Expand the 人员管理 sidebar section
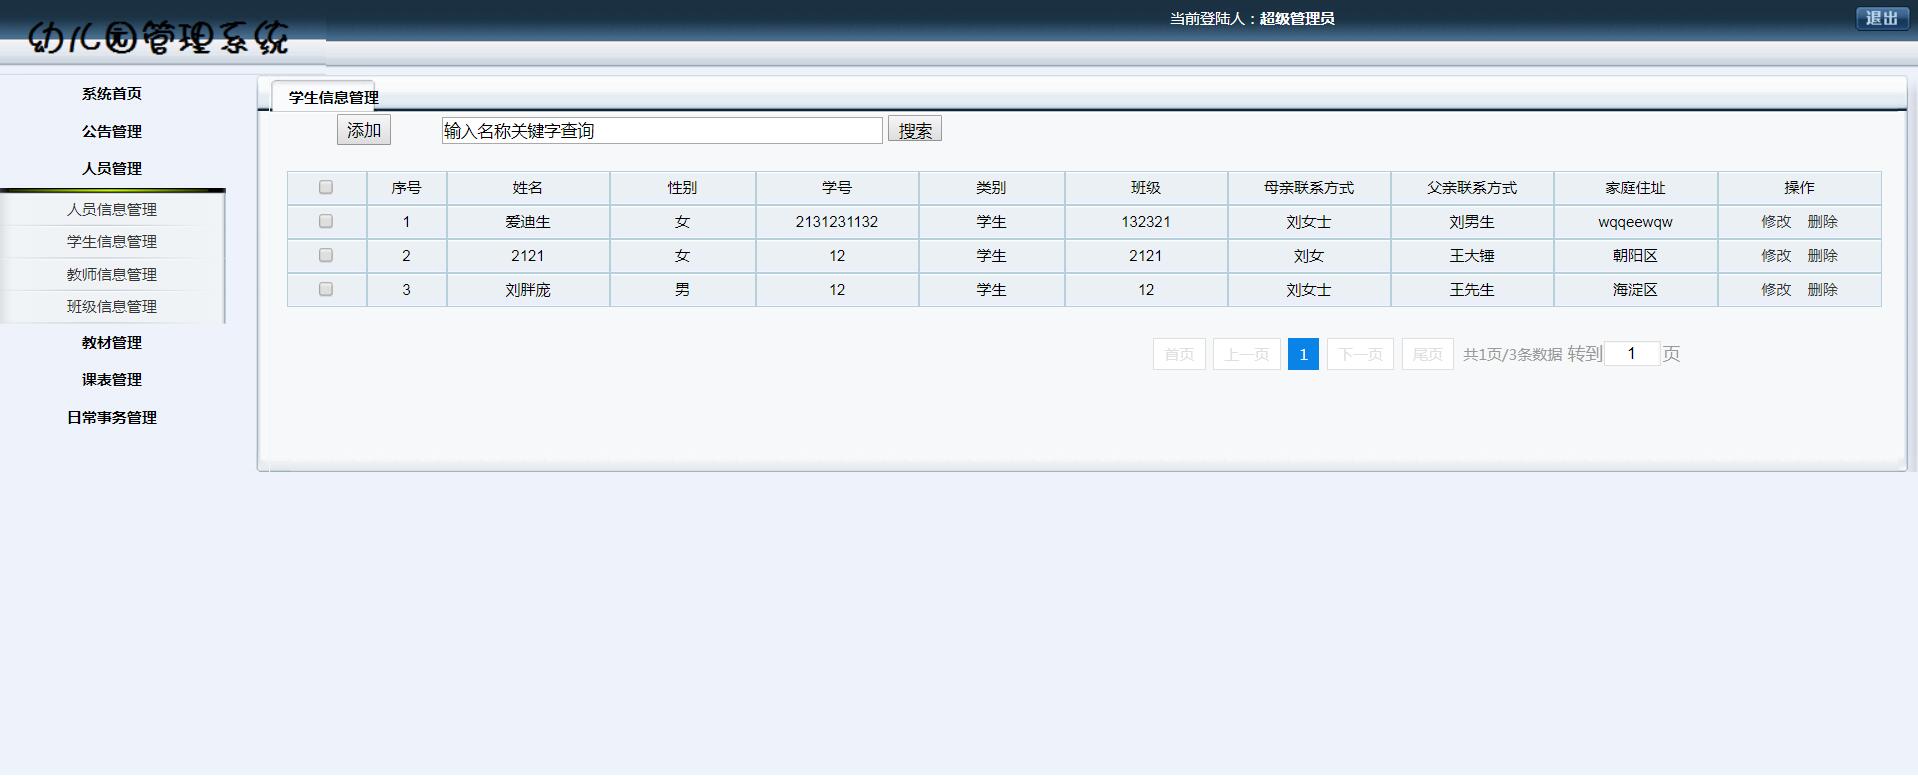 tap(112, 168)
